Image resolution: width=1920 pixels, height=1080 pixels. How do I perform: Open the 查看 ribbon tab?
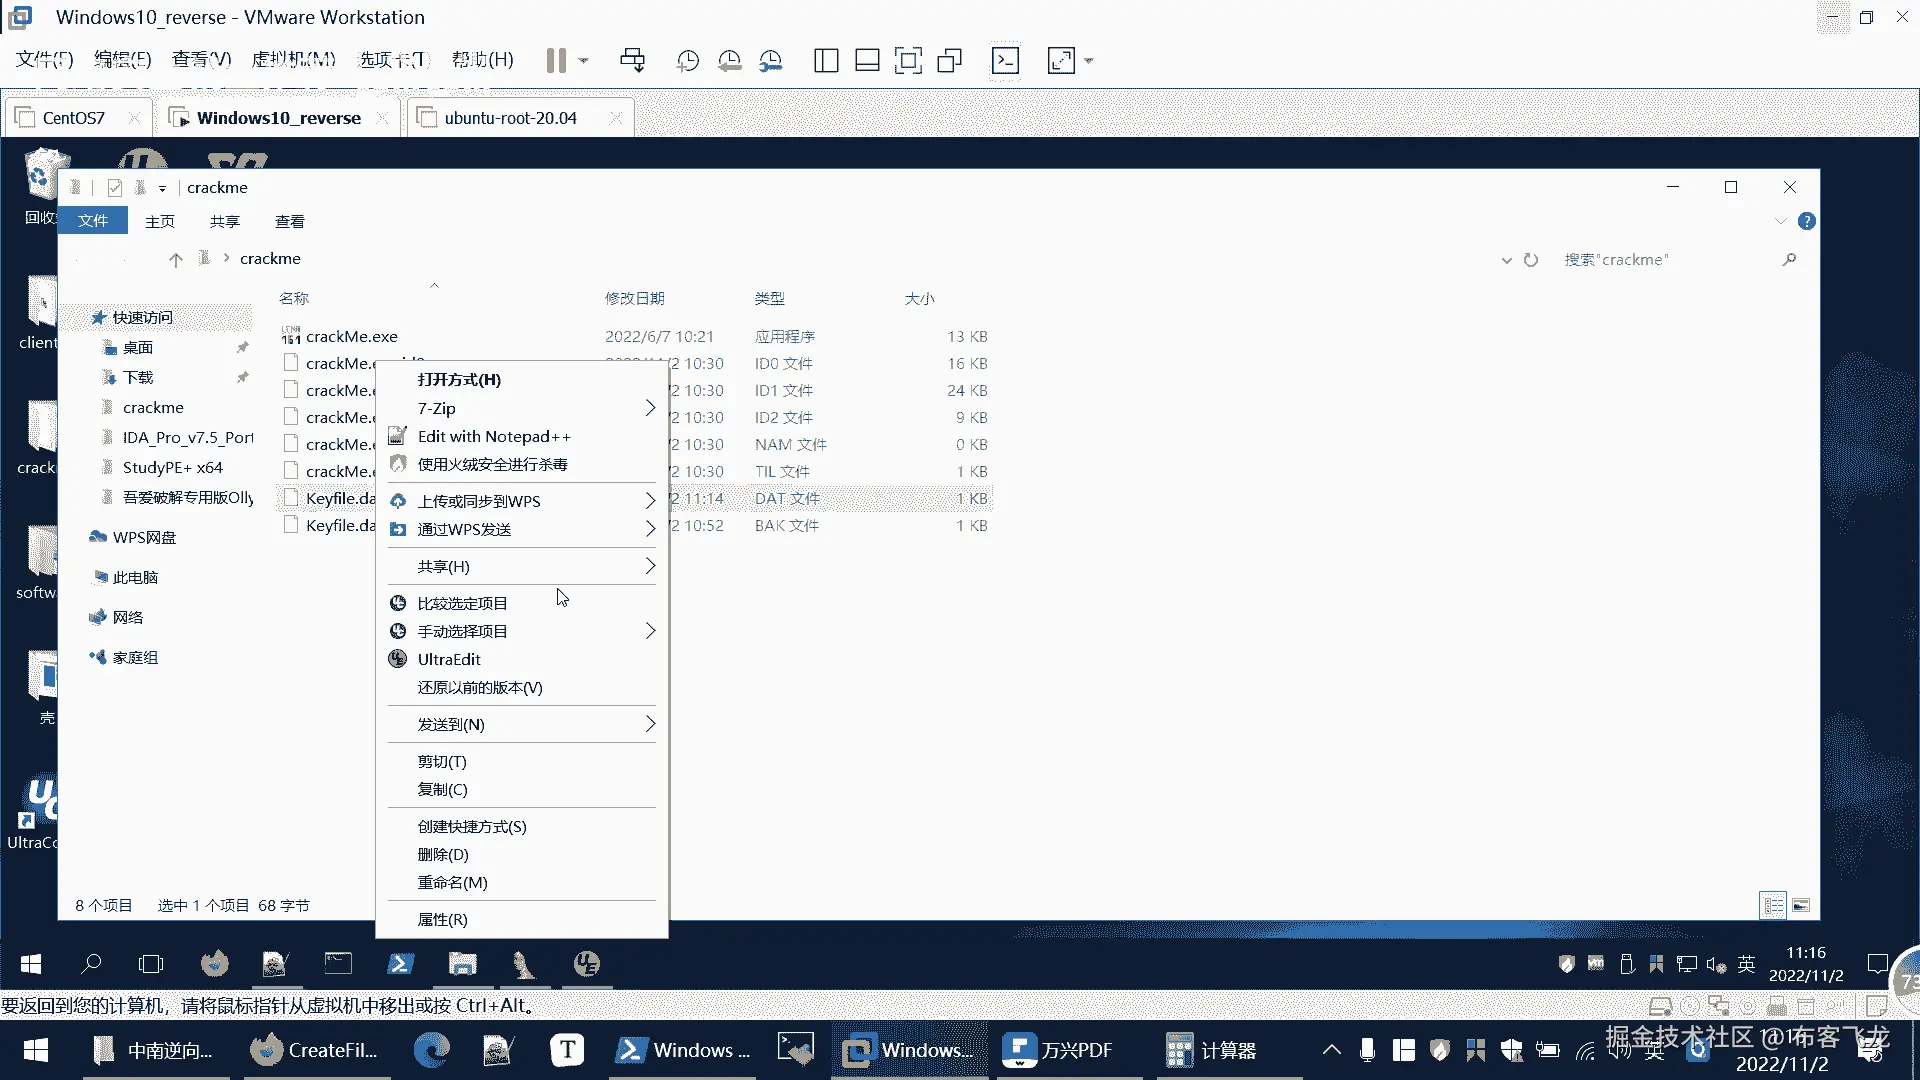pos(289,221)
